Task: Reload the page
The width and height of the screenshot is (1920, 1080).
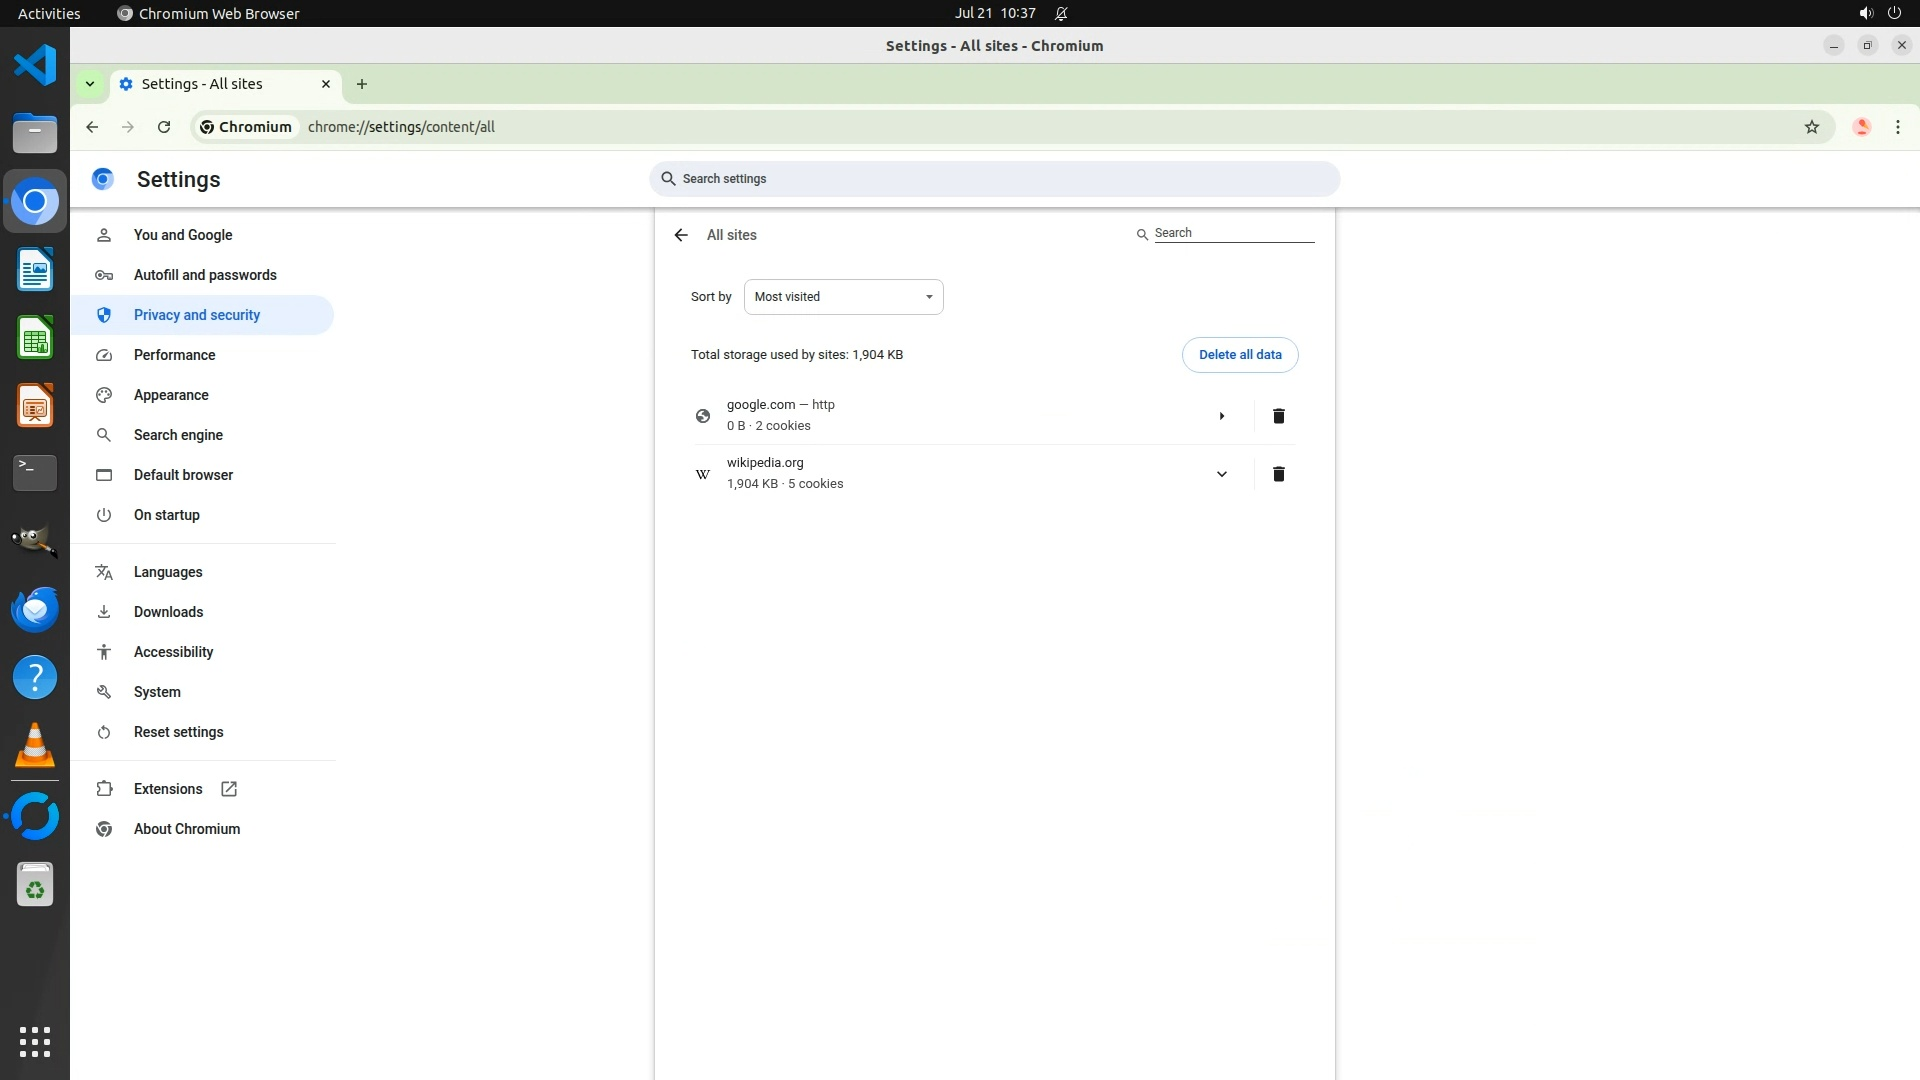Action: (x=164, y=127)
